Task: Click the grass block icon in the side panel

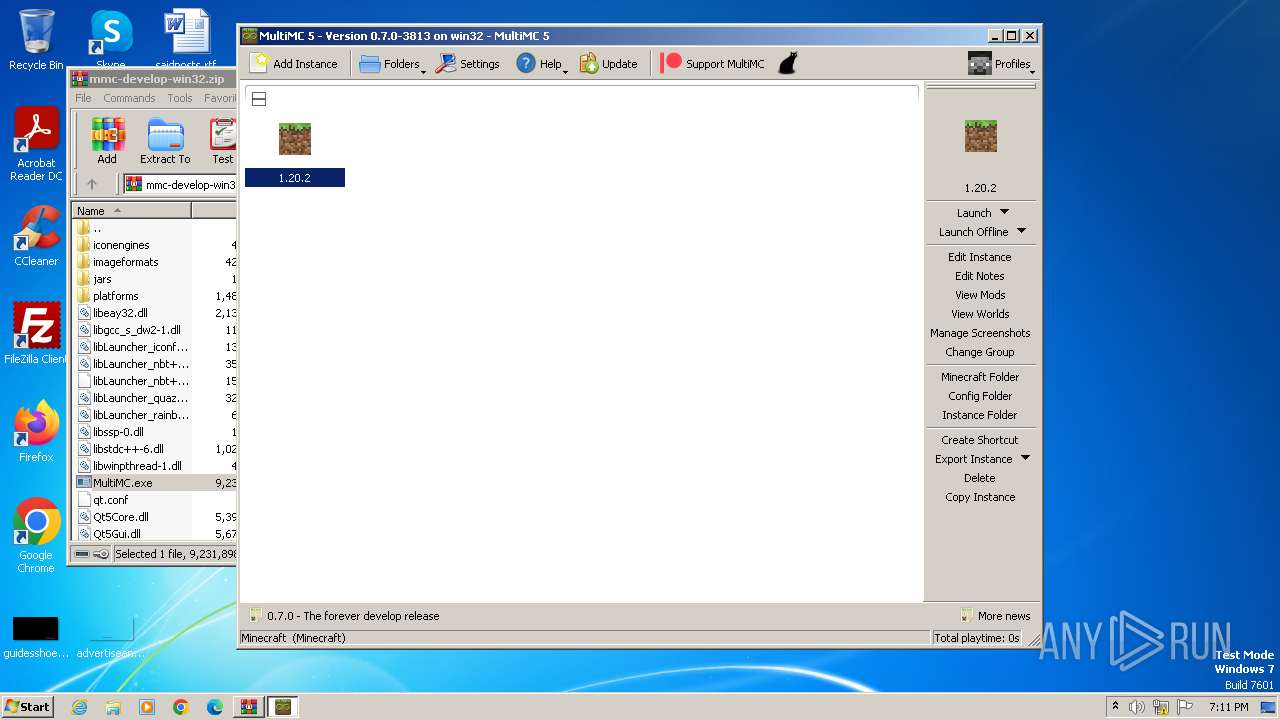Action: pos(980,135)
